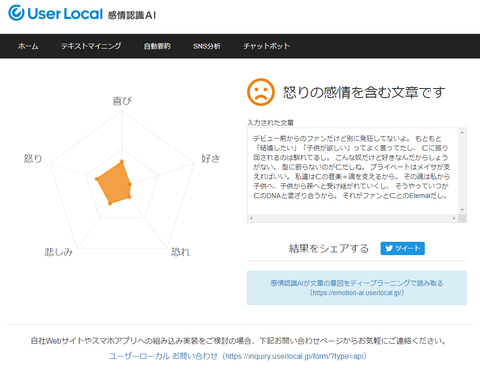The image size is (480, 376).
Task: Open the ホーム menu item
Action: tap(28, 46)
